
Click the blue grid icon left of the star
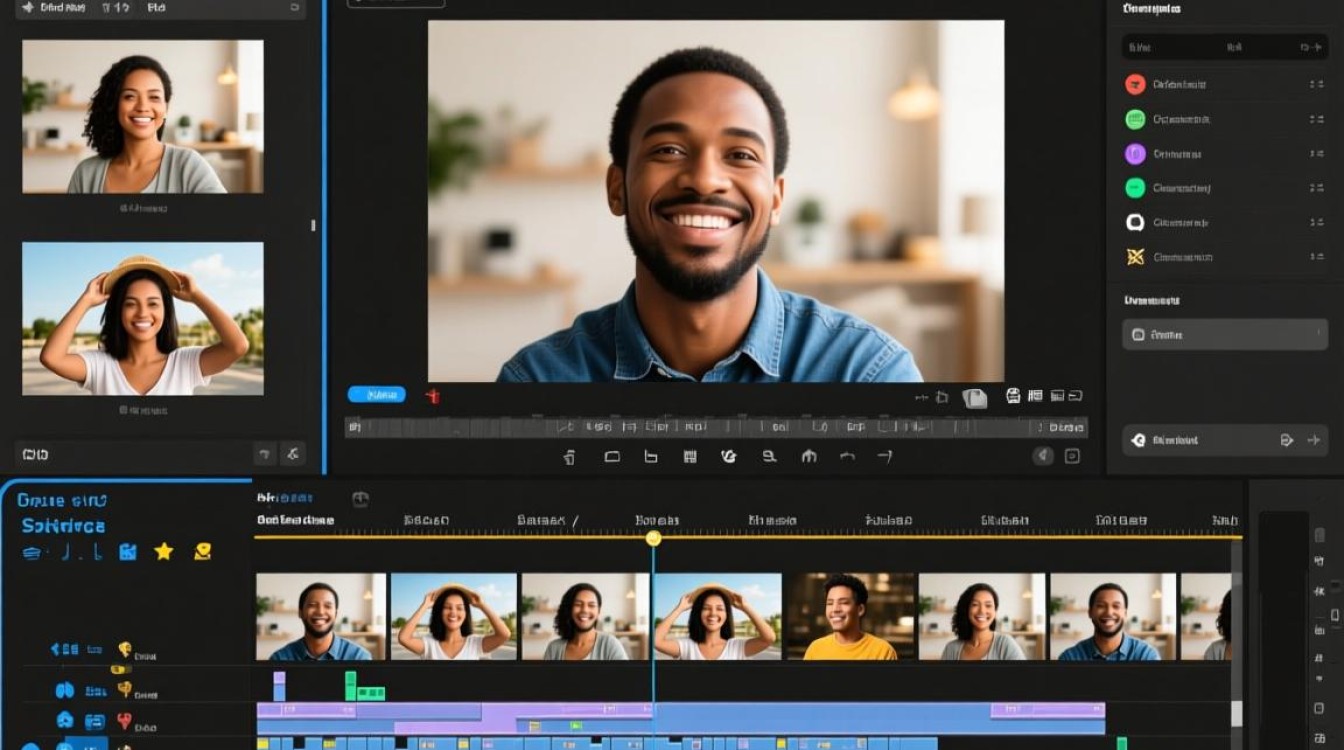click(x=128, y=551)
